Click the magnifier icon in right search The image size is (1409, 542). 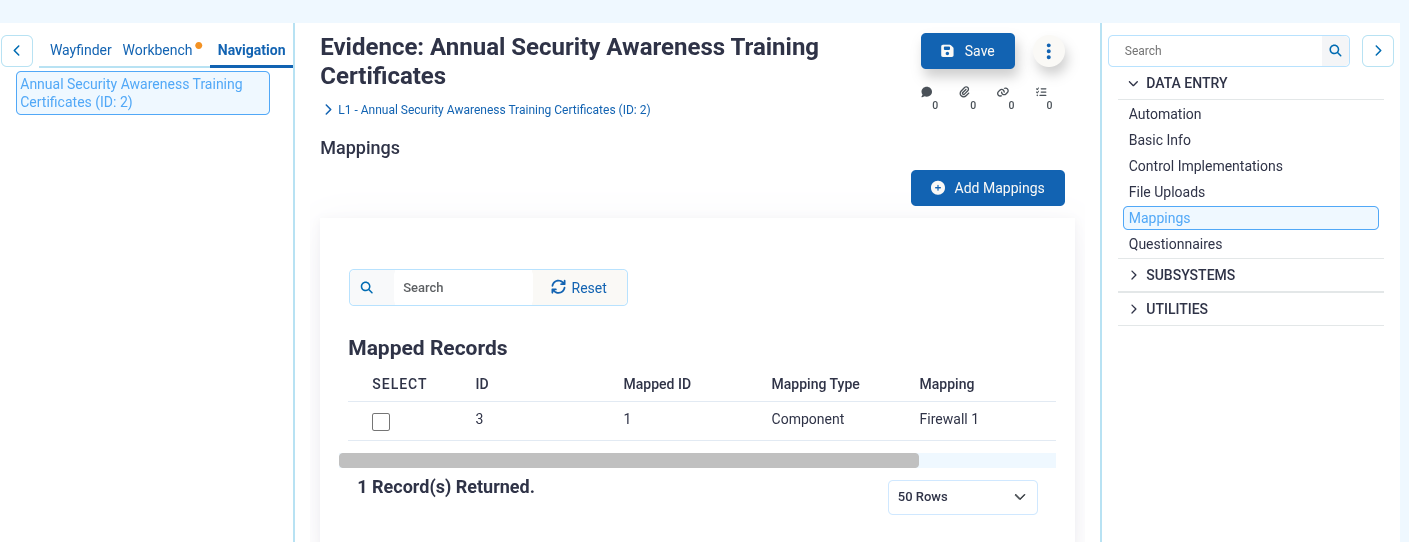pyautogui.click(x=1335, y=51)
